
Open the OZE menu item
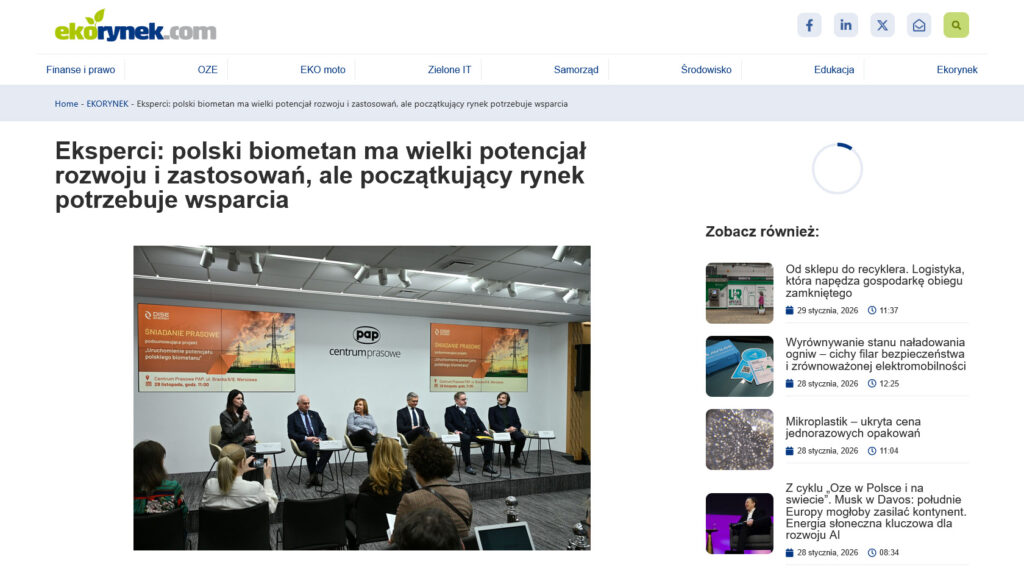pos(208,70)
